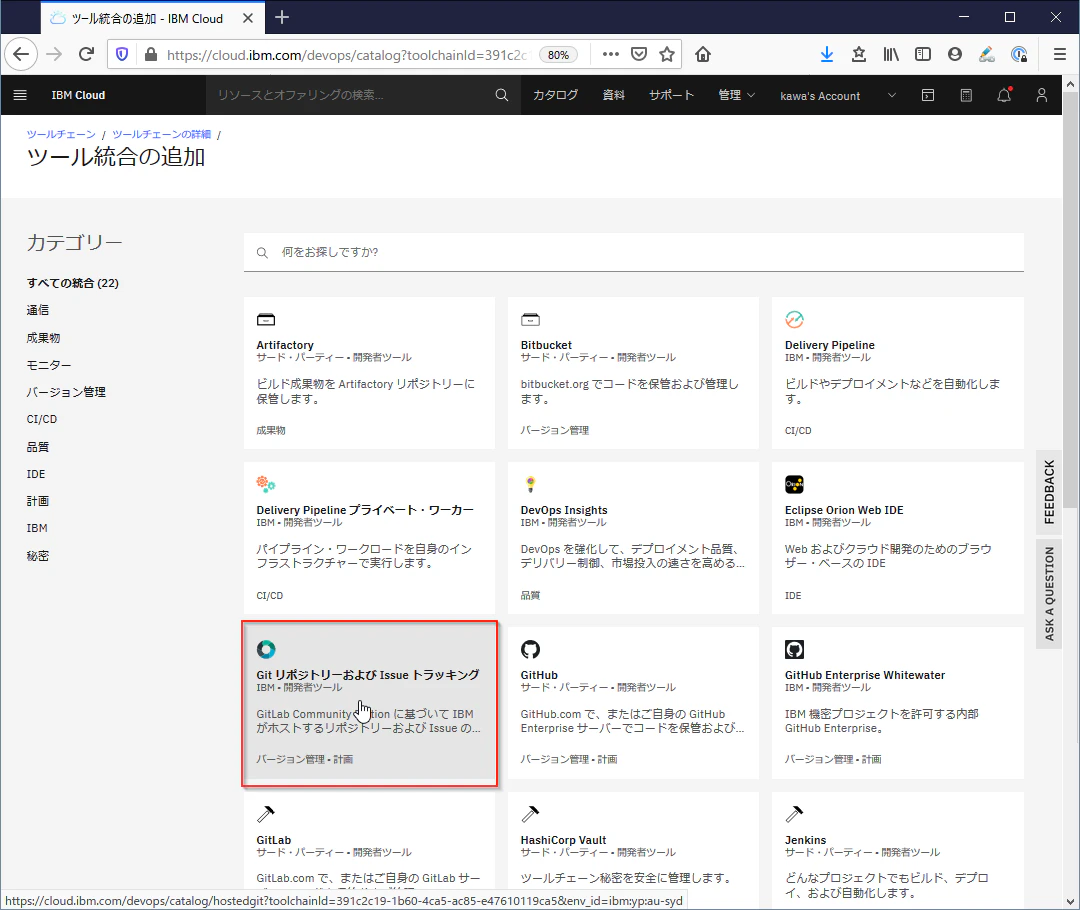Reload the page with the refresh icon
The width and height of the screenshot is (1080, 910).
point(86,54)
